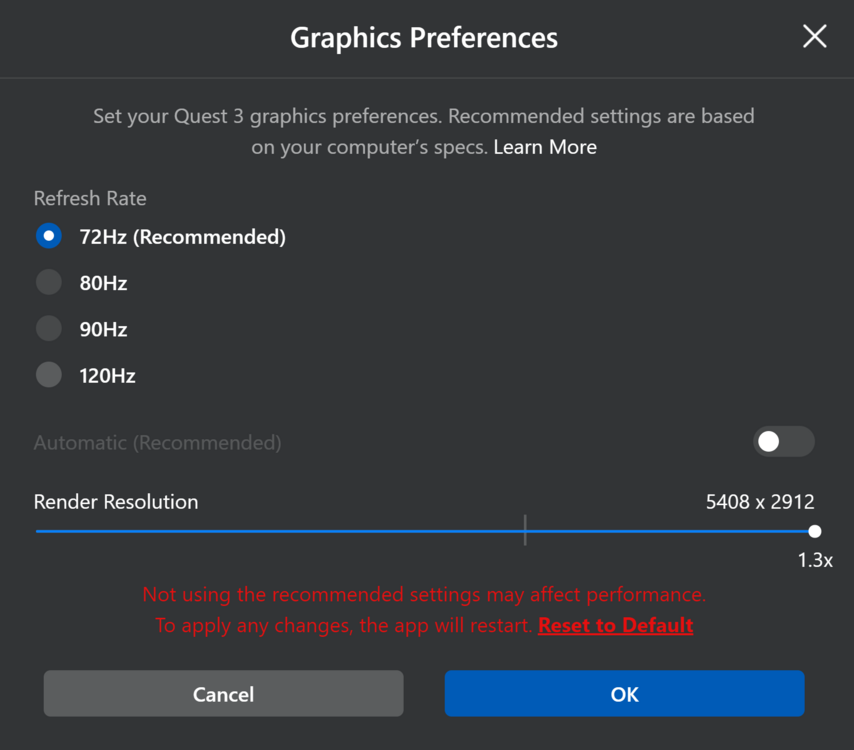The height and width of the screenshot is (750, 854).
Task: Click the 5408 x 2912 resolution value
Action: tap(760, 502)
